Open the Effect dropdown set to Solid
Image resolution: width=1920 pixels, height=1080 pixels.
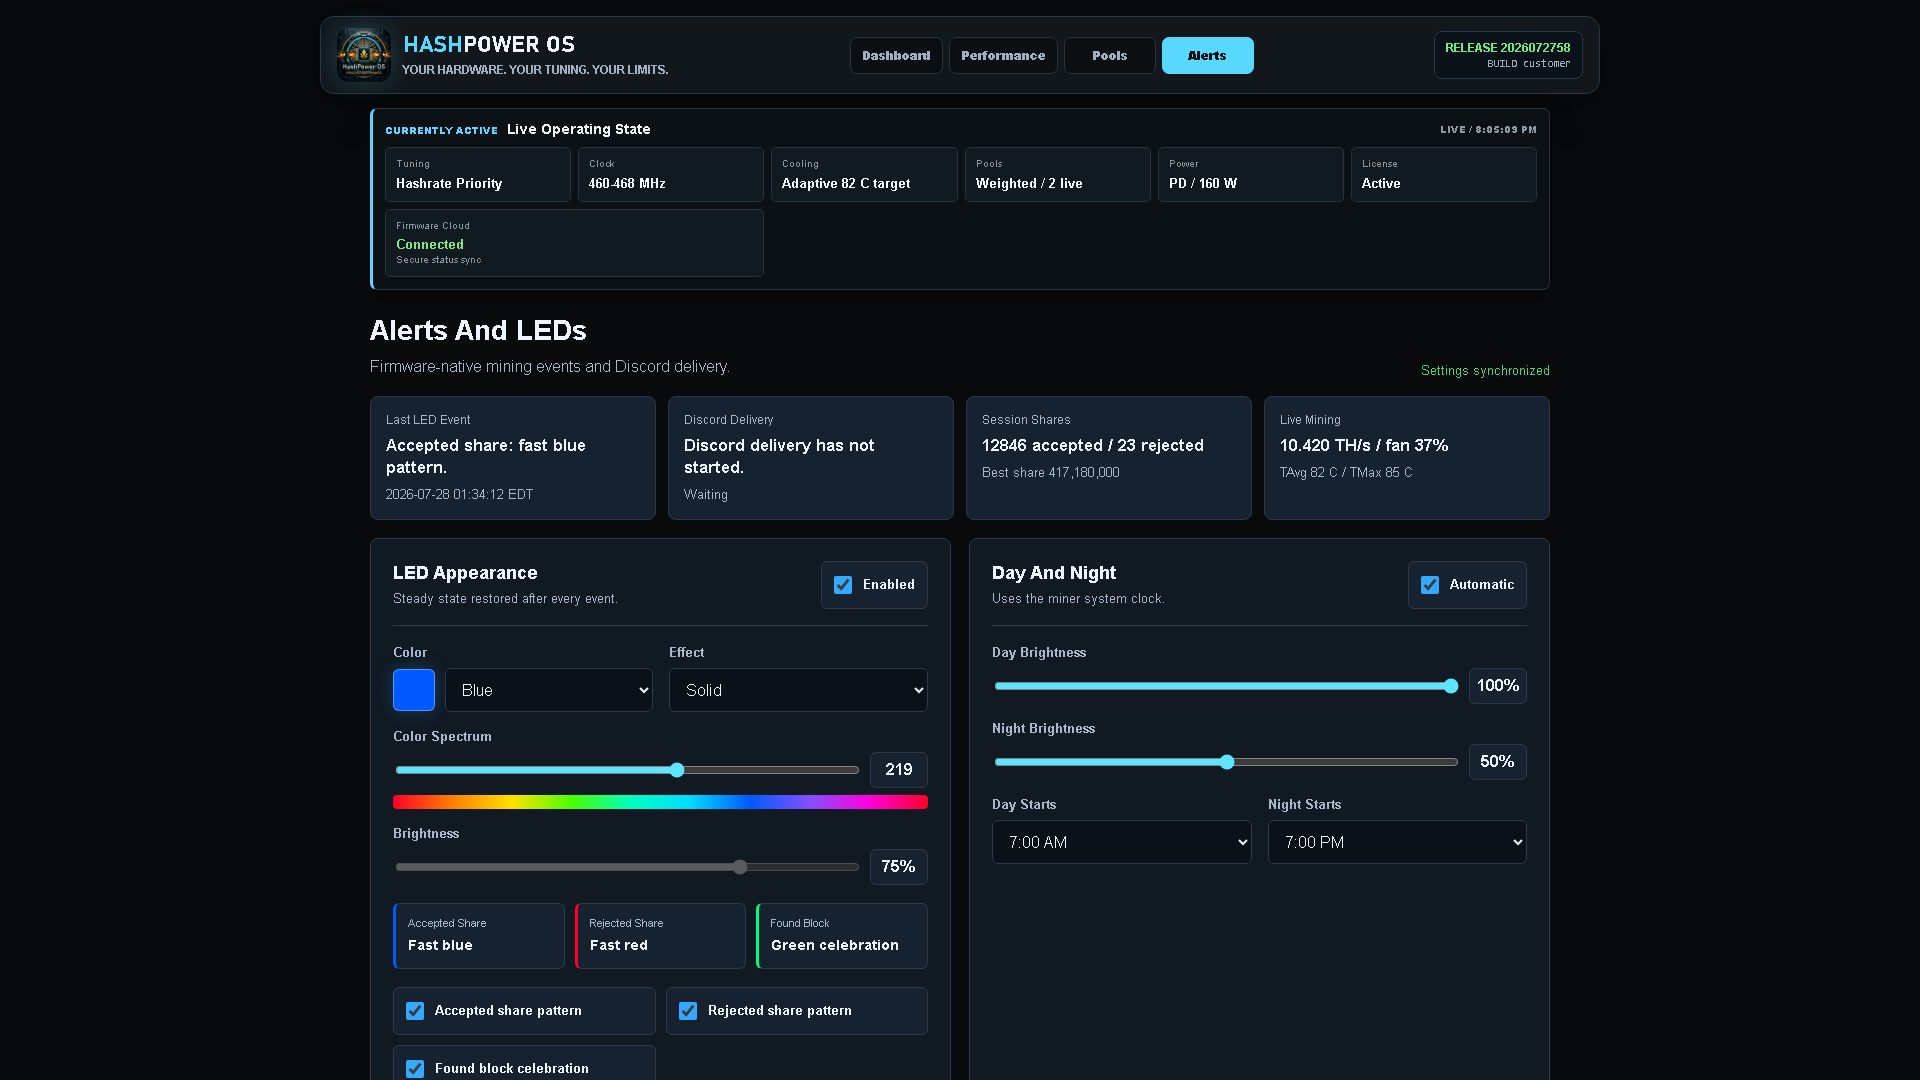point(798,690)
